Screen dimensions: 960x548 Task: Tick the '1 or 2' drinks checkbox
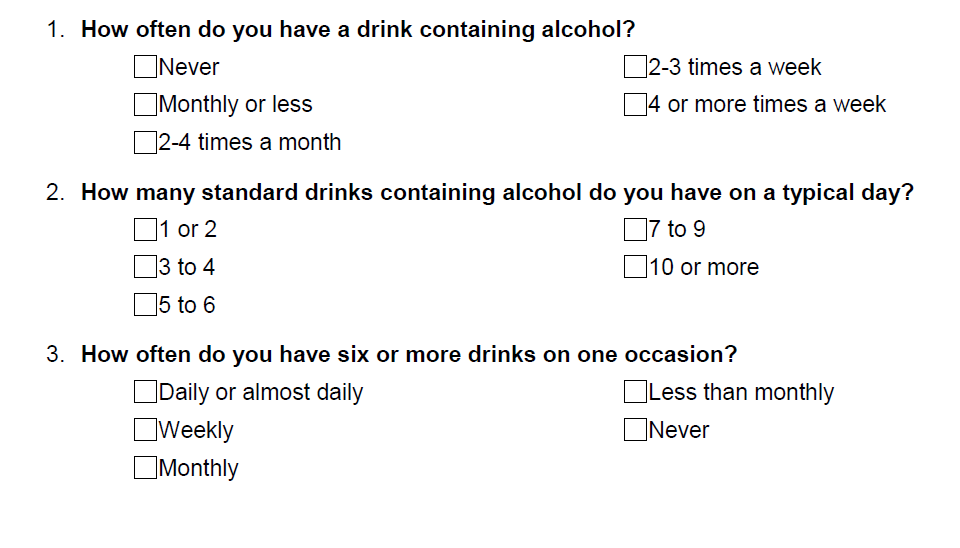coord(146,230)
